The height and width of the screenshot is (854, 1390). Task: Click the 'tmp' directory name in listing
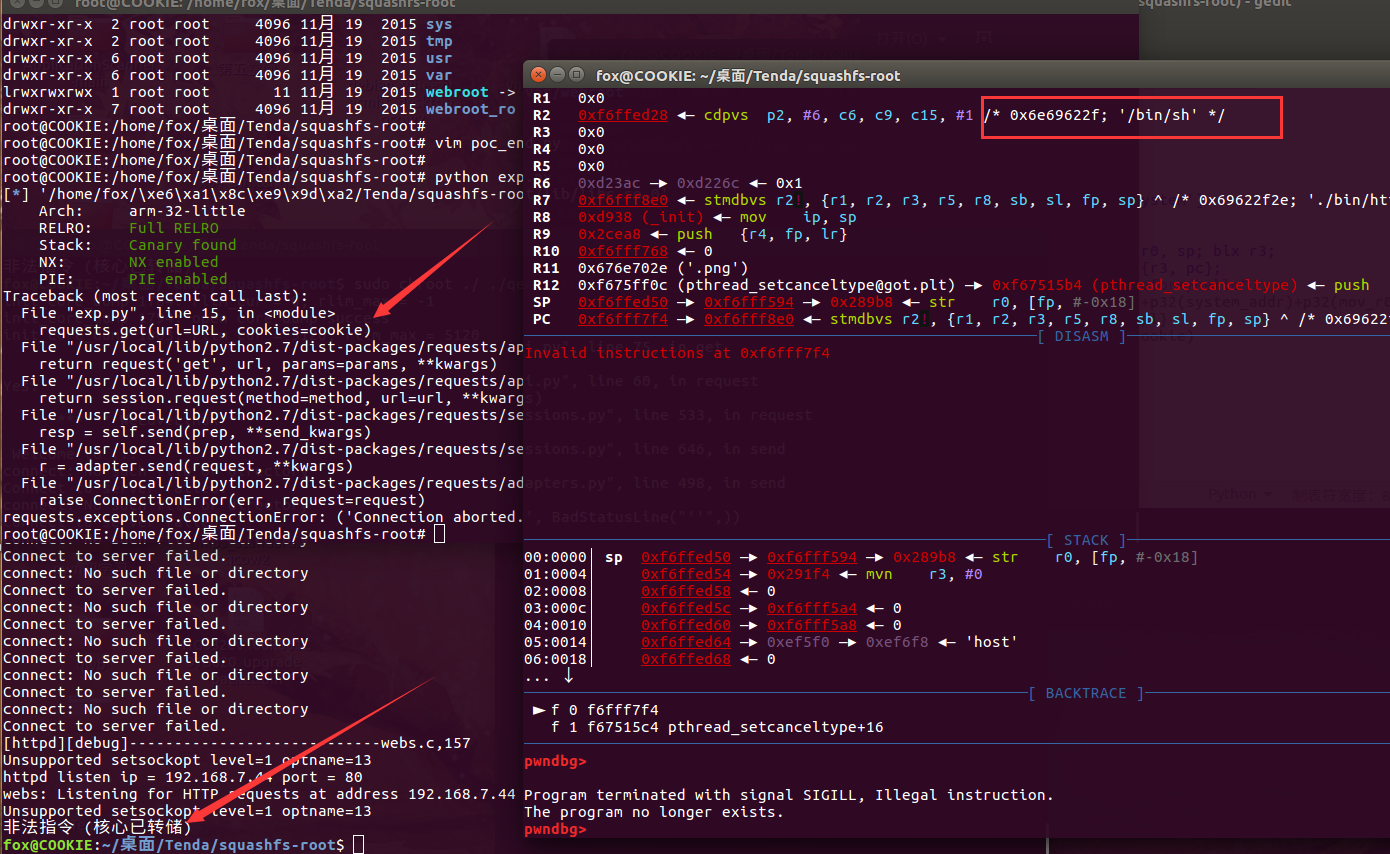(438, 41)
